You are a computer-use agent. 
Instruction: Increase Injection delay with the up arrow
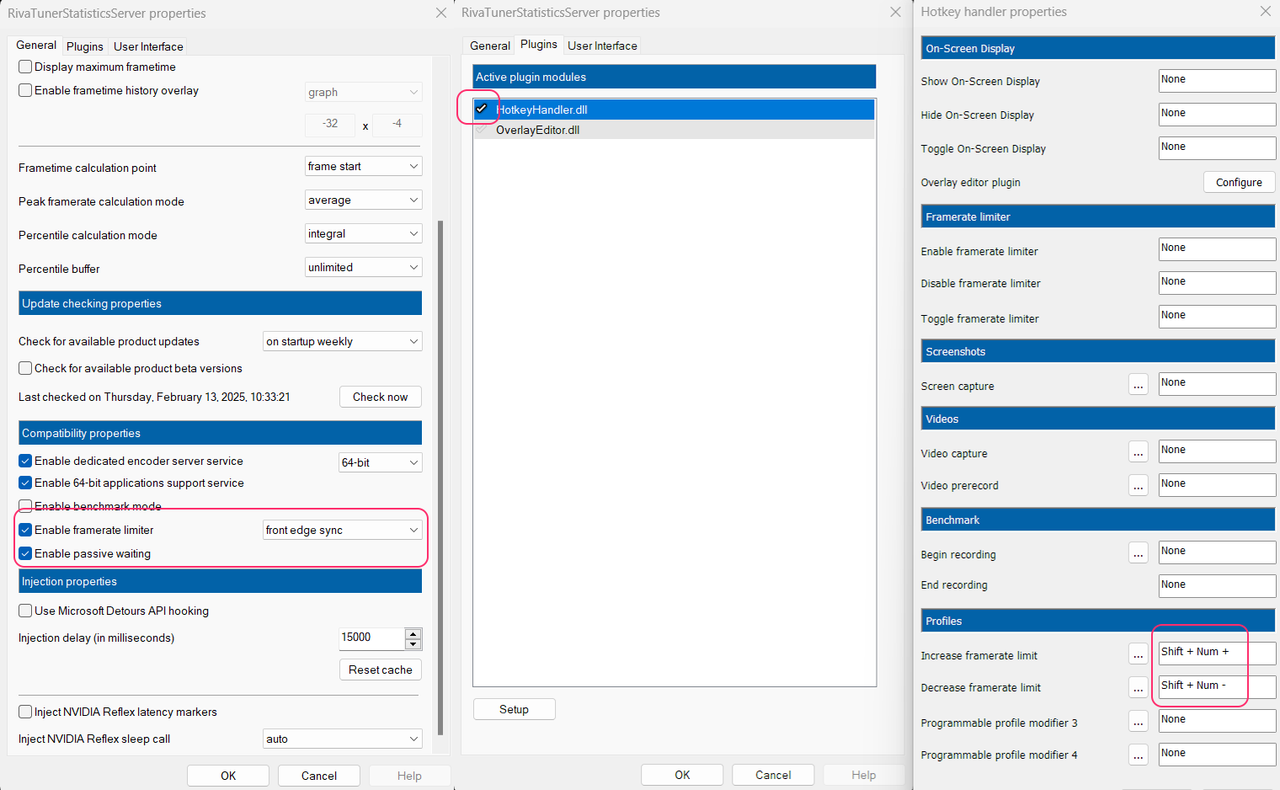[x=413, y=633]
